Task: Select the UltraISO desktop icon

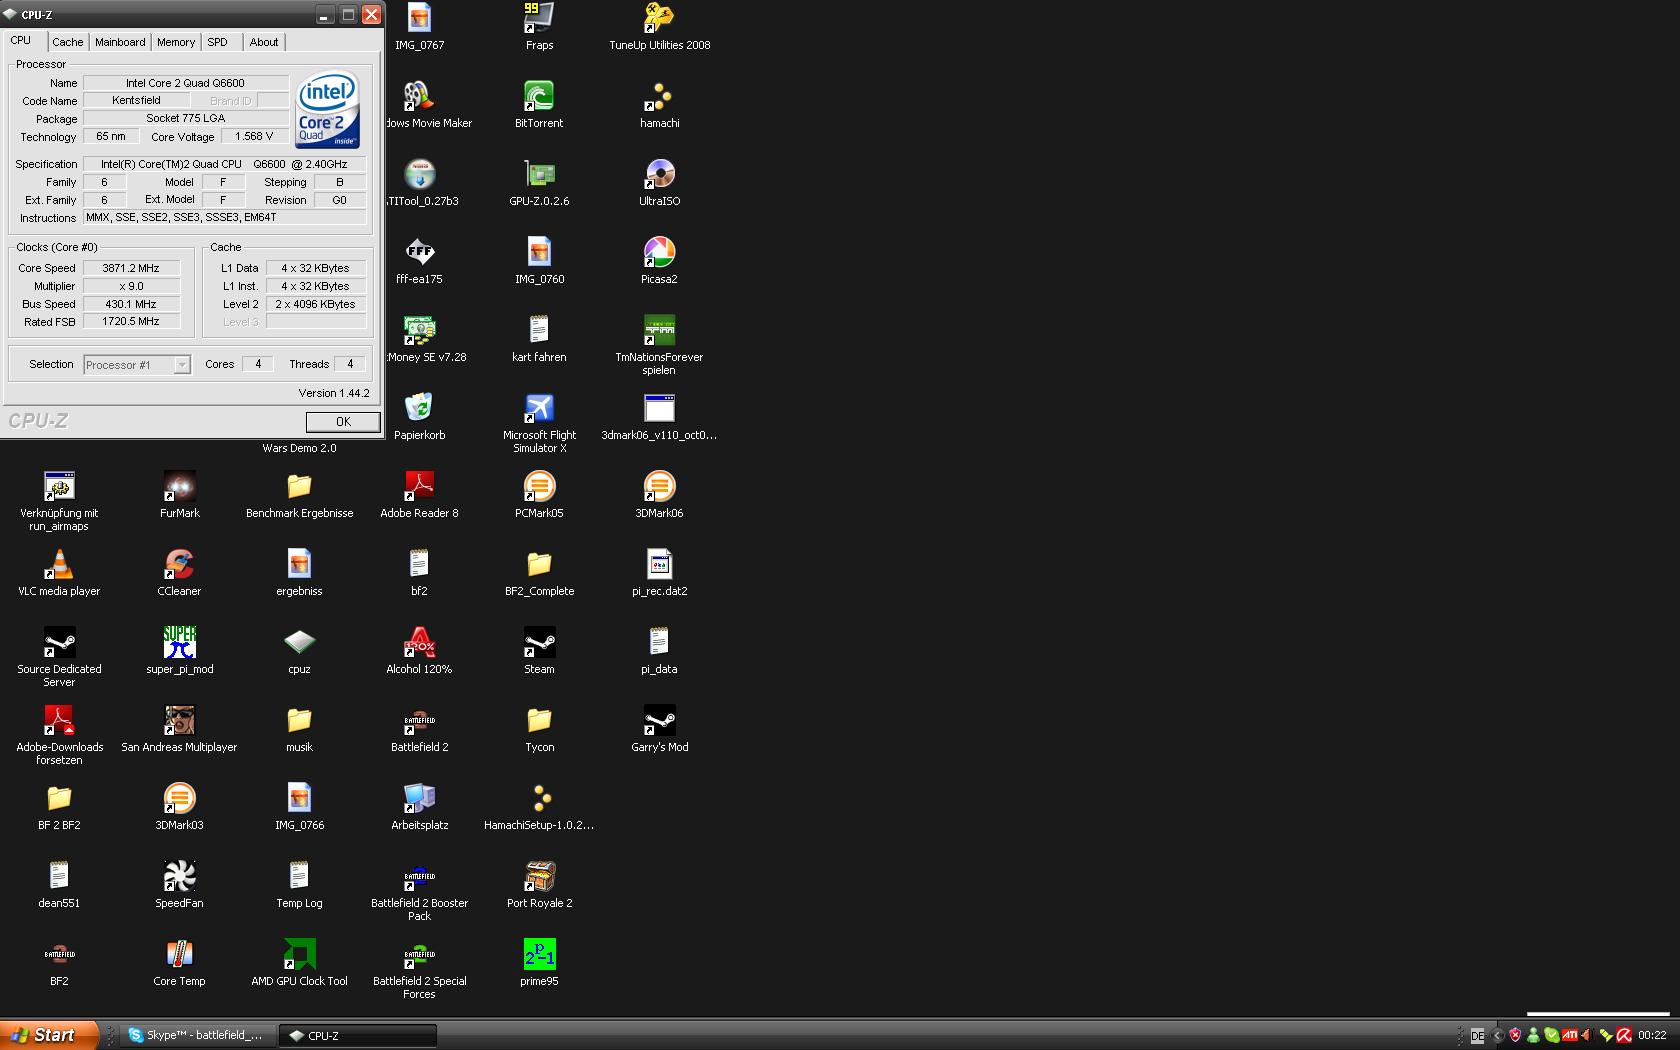Action: 660,183
